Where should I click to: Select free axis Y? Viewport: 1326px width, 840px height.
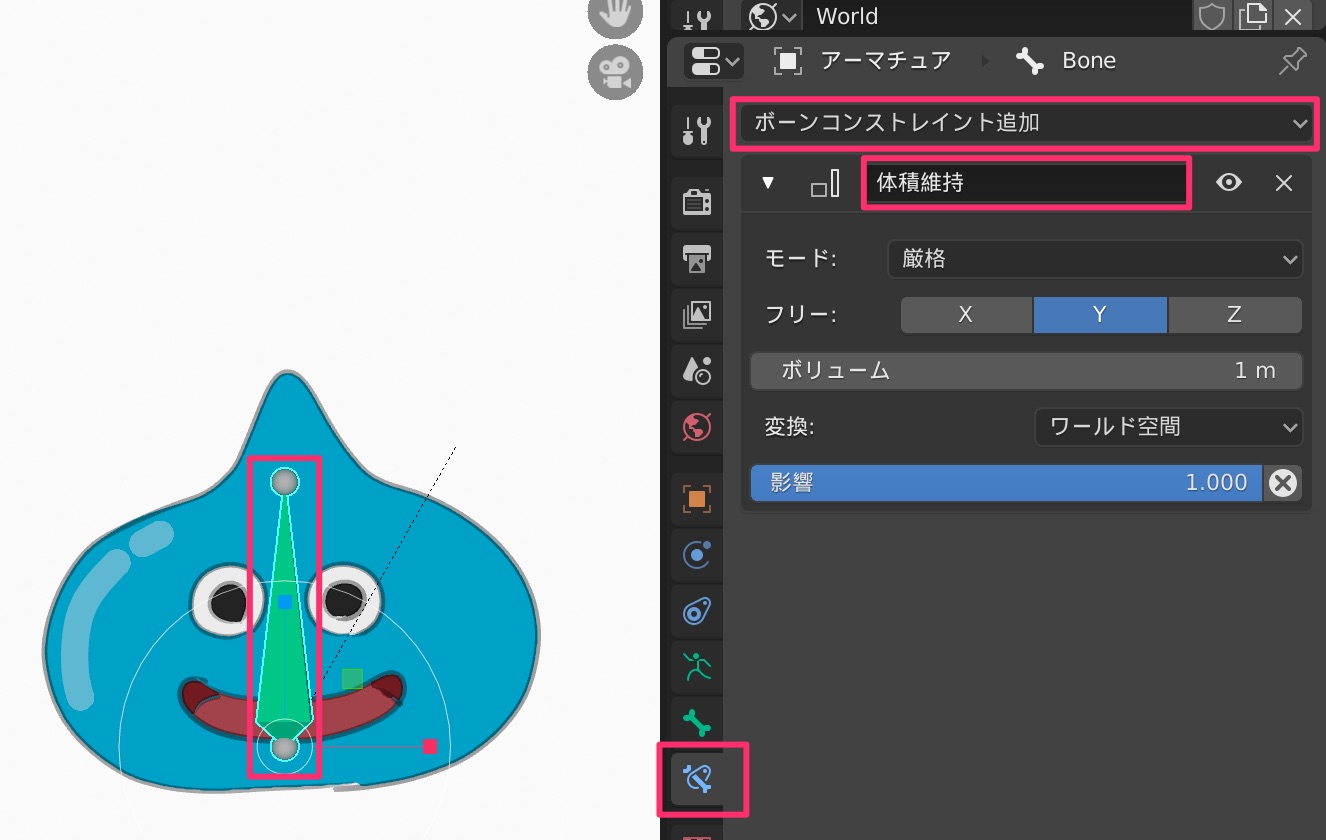click(1100, 315)
